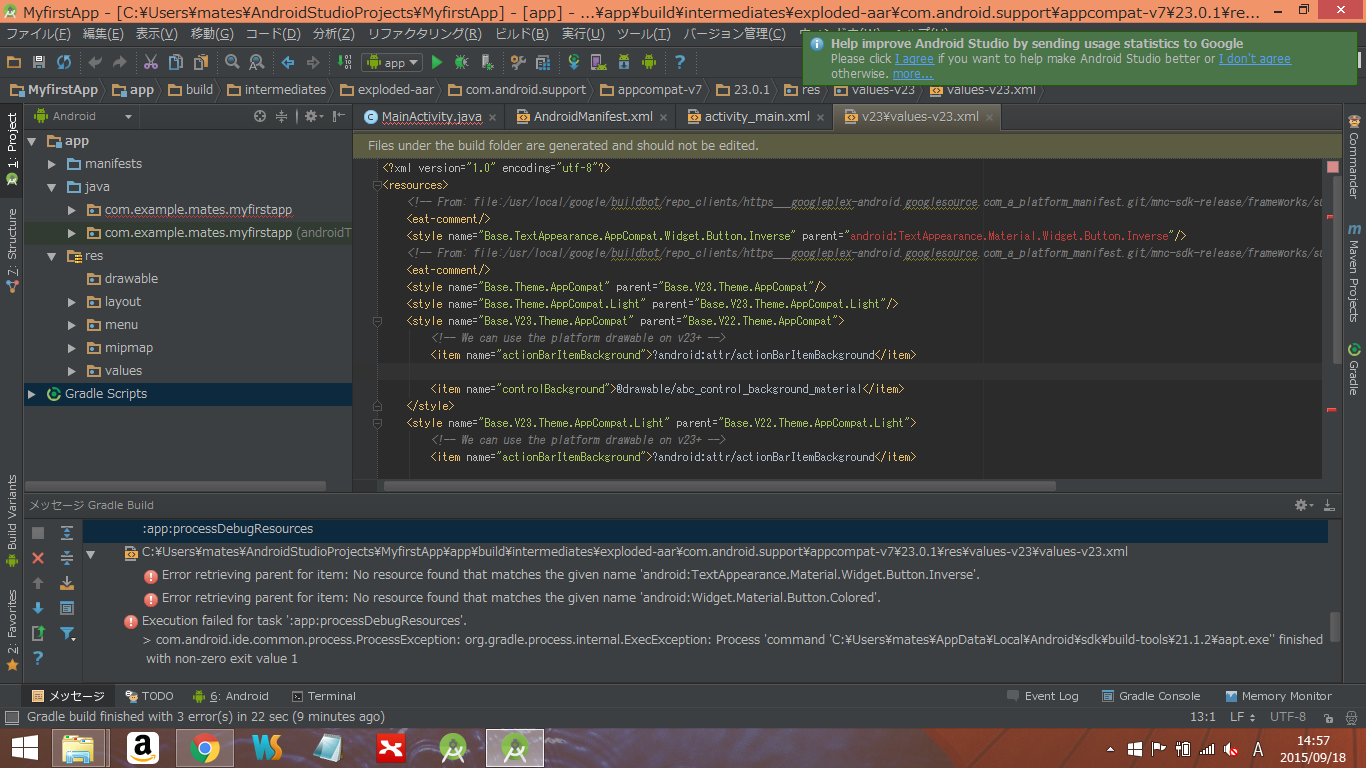Viewport: 1366px width, 768px height.
Task: Open the Android Device Monitor icon
Action: 649,62
